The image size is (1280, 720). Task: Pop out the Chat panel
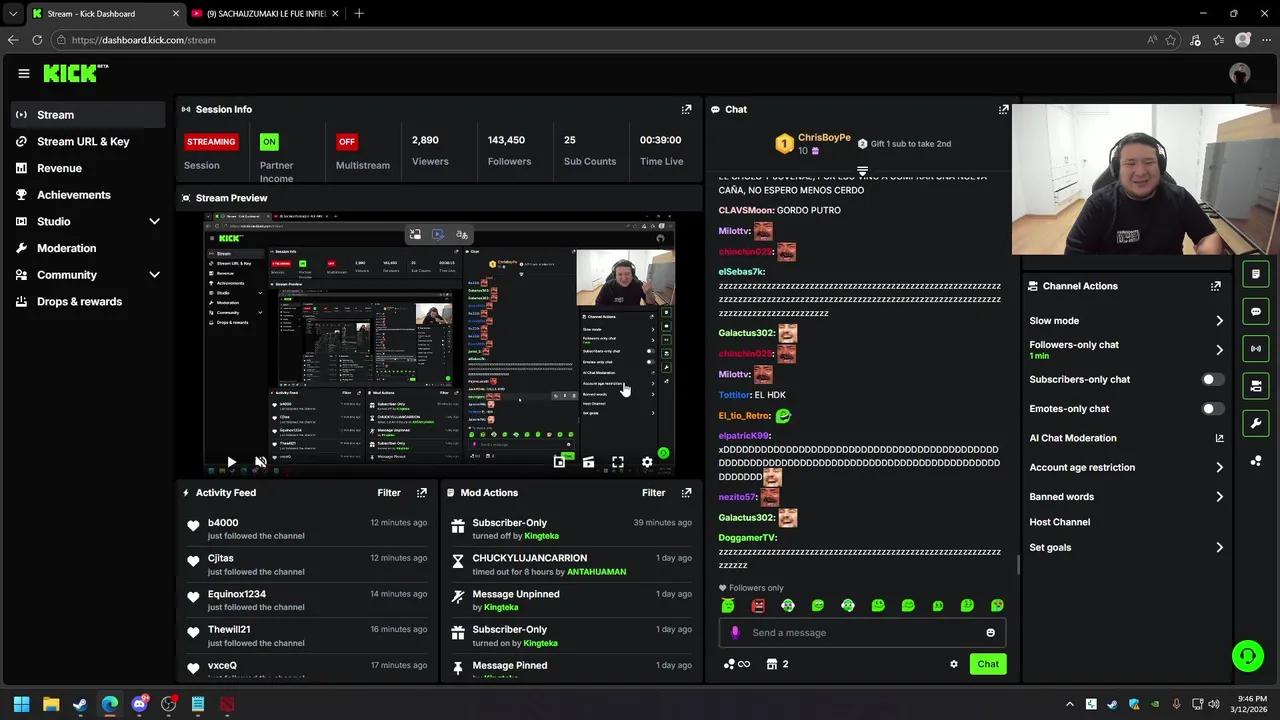coord(1003,109)
